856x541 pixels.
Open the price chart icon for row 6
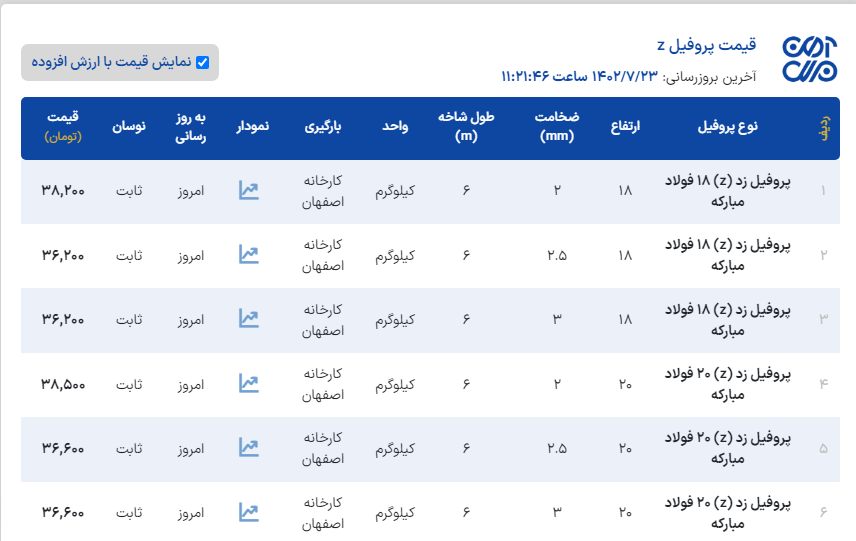[249, 512]
